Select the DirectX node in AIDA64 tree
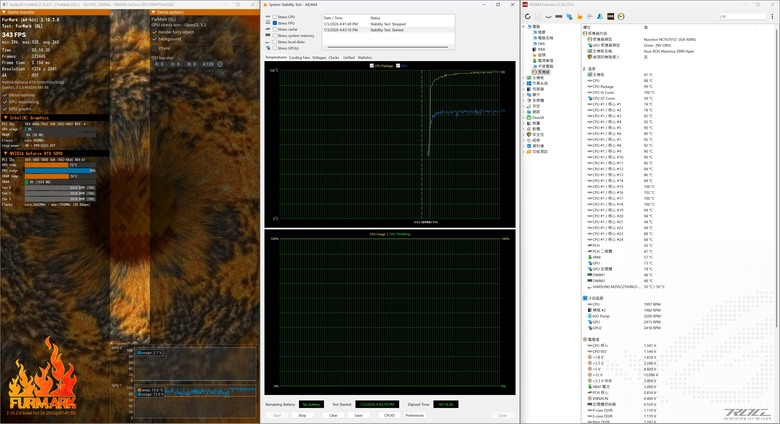 coord(538,117)
